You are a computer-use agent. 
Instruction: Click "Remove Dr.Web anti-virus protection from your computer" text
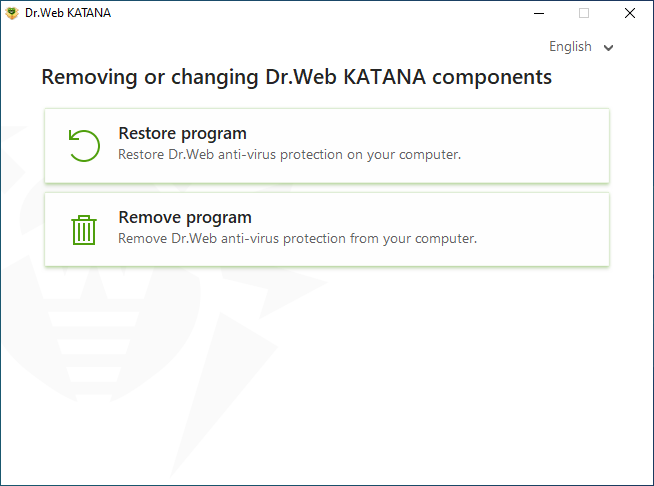tap(297, 239)
